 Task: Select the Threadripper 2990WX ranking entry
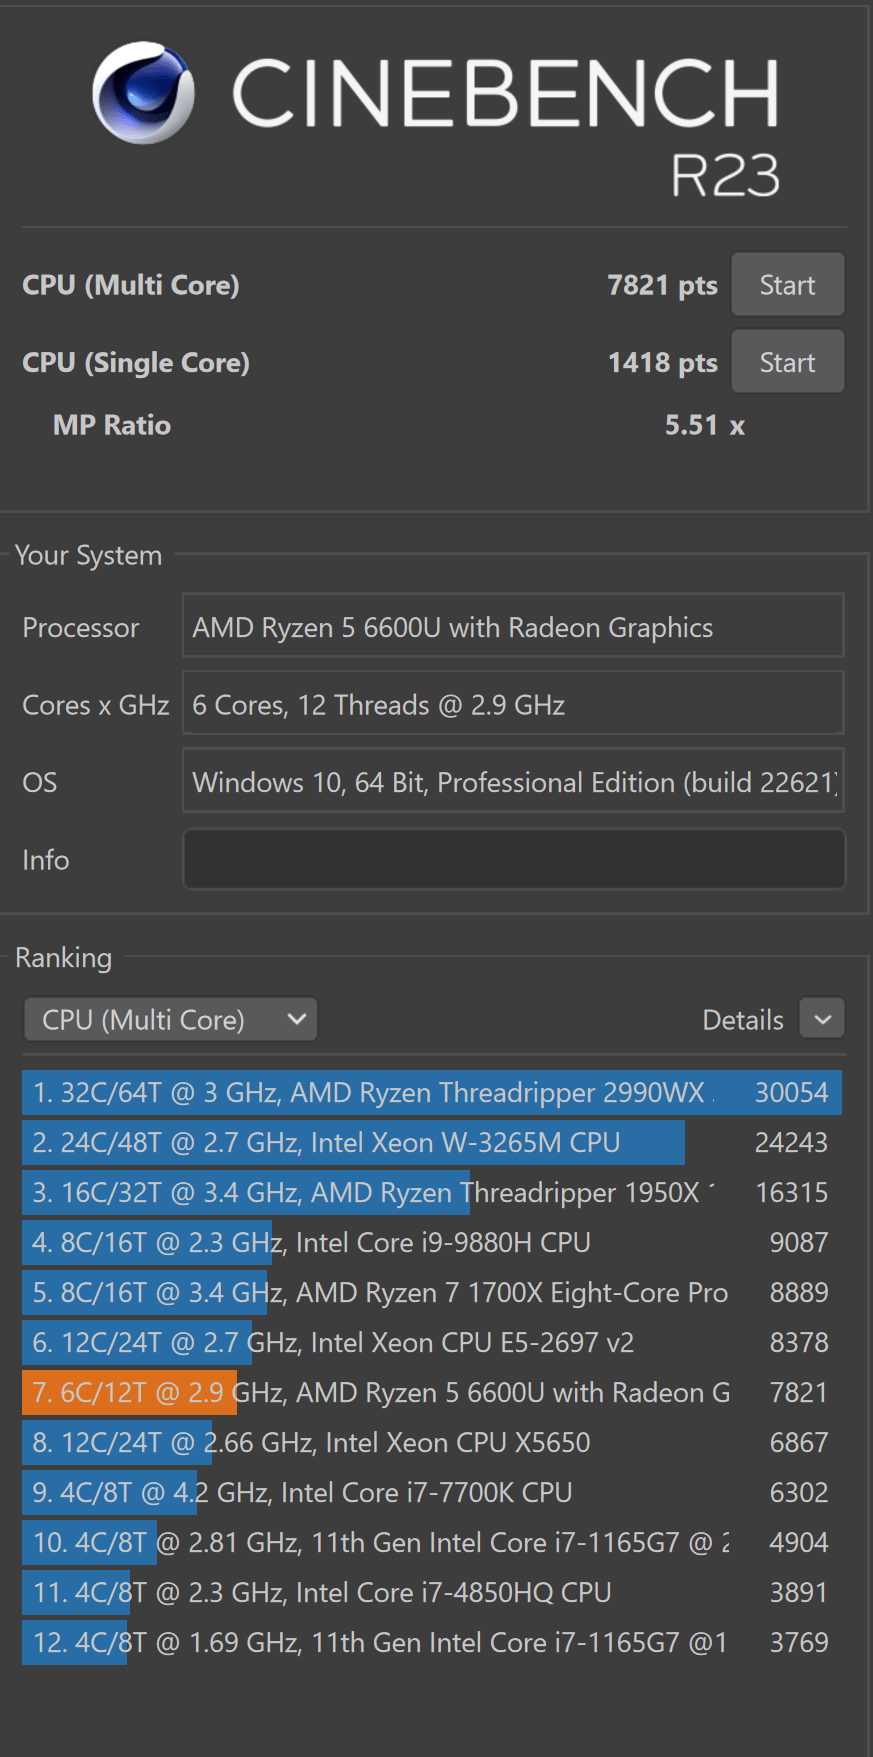click(431, 1092)
